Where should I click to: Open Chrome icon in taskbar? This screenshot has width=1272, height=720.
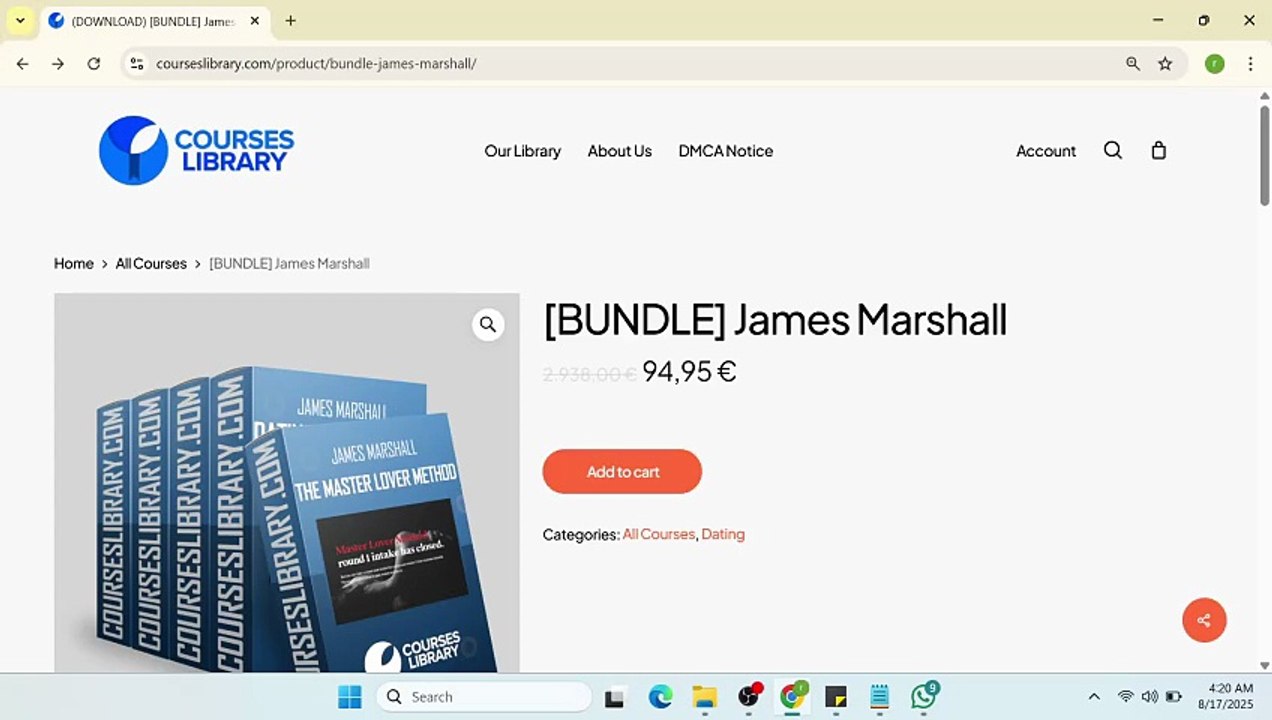tap(793, 697)
